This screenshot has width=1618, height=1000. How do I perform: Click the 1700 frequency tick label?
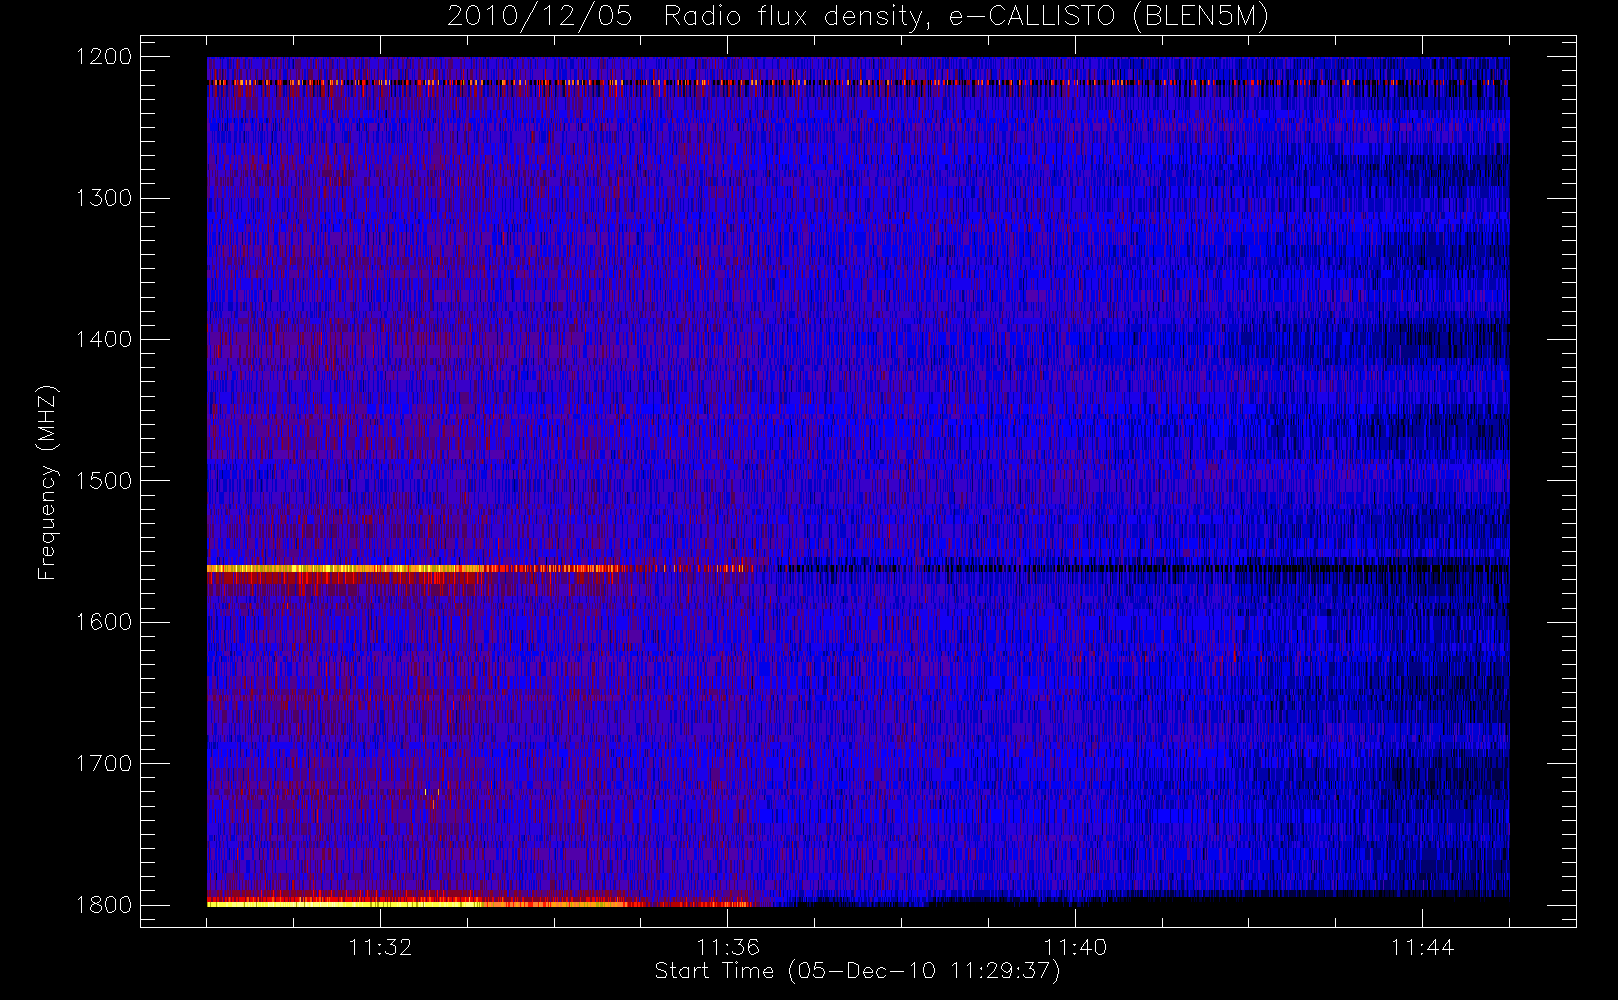point(105,764)
